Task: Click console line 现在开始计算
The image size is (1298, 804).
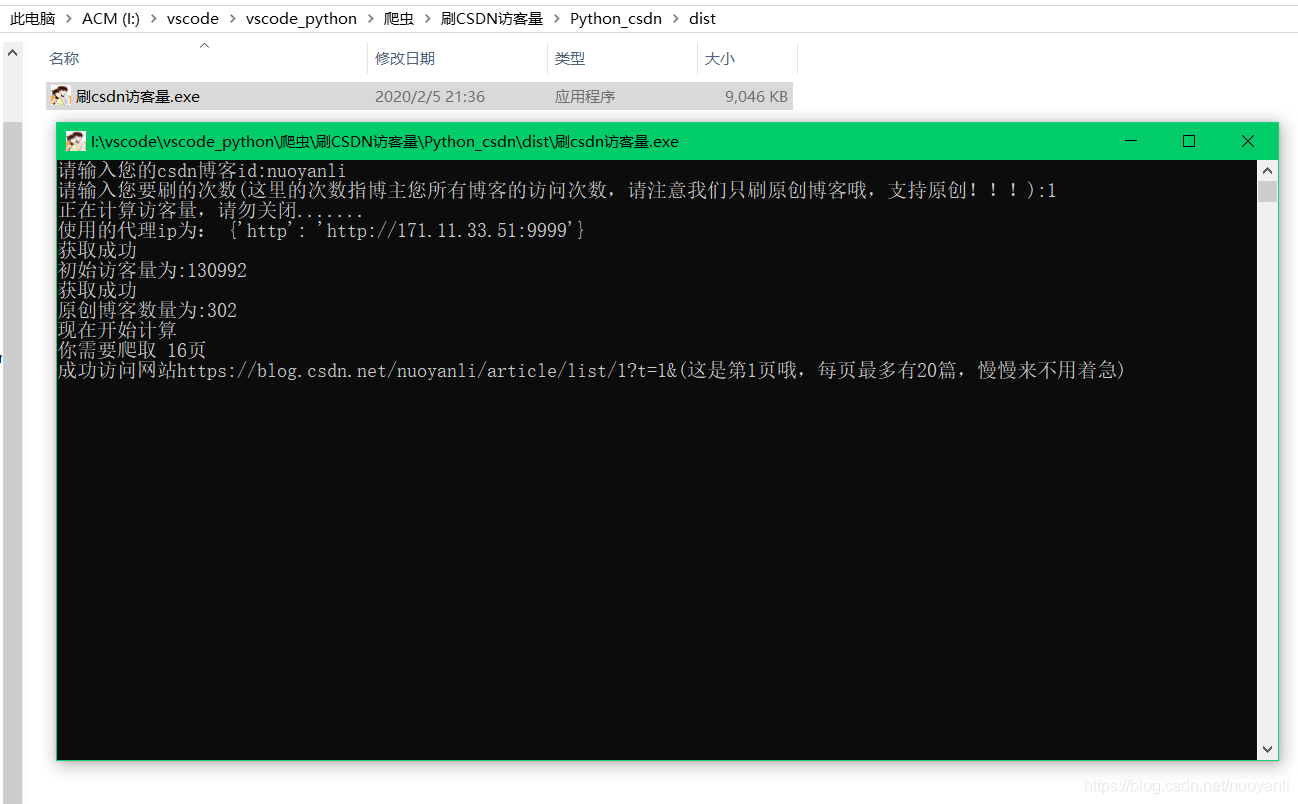Action: tap(117, 331)
